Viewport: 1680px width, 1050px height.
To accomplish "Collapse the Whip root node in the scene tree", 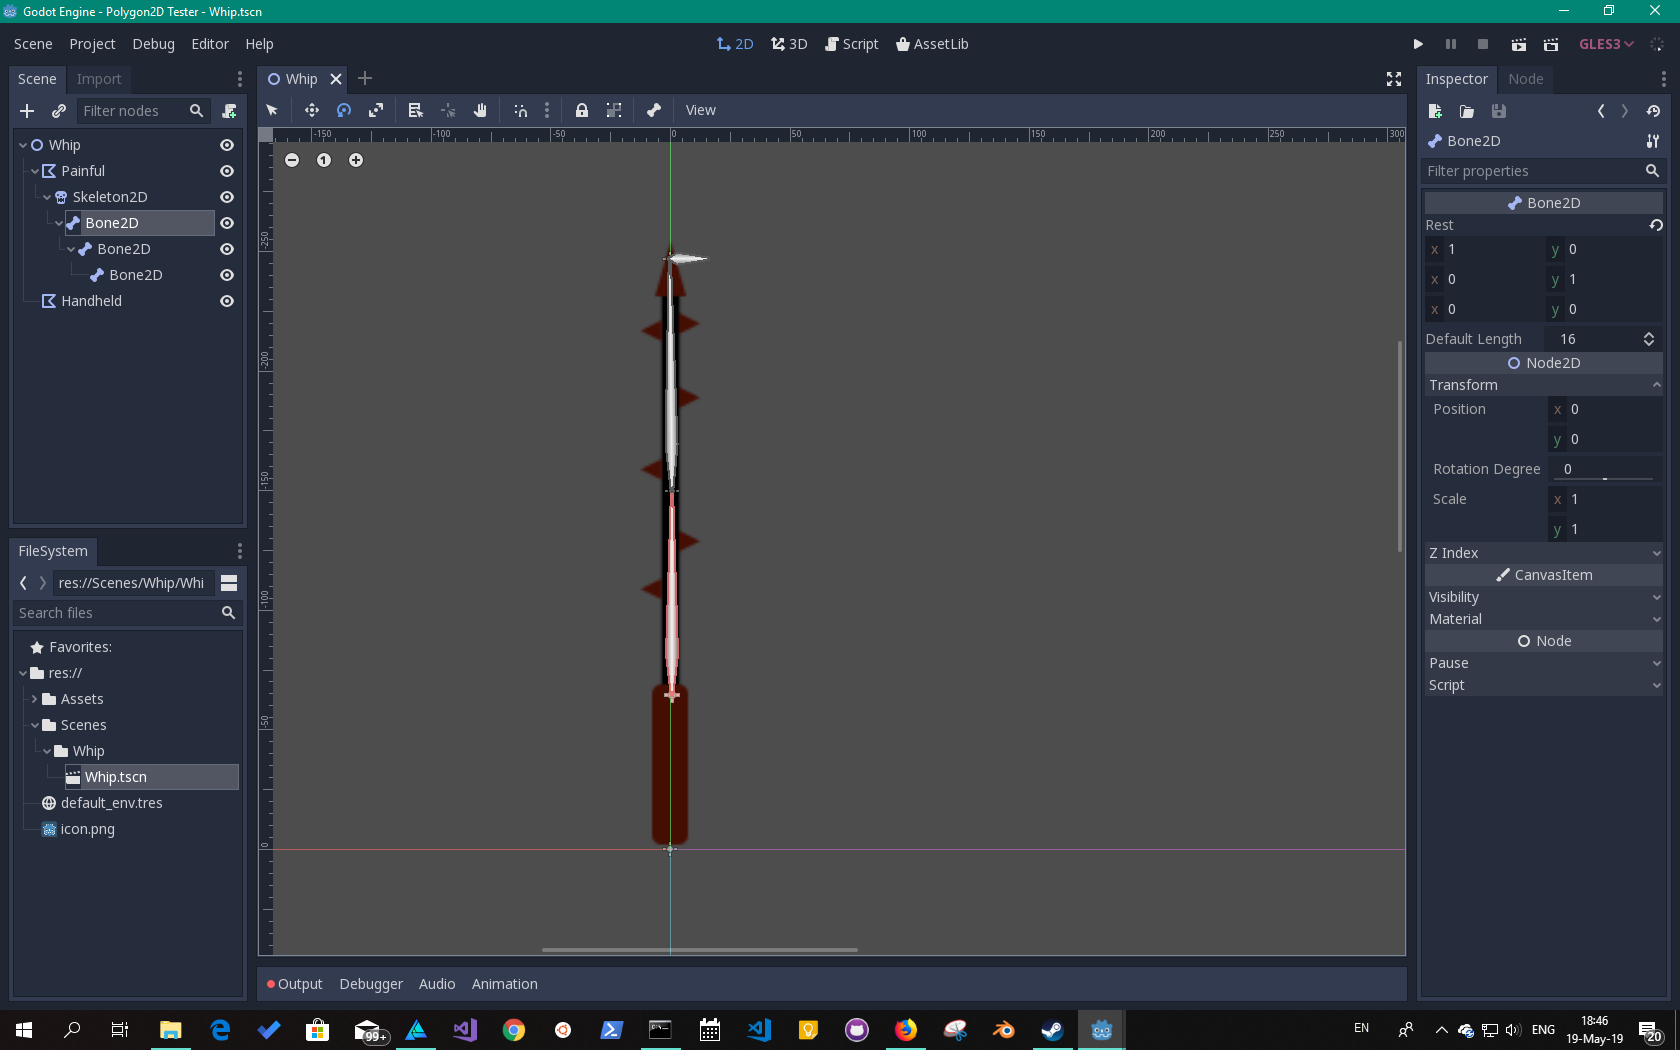I will click(22, 144).
